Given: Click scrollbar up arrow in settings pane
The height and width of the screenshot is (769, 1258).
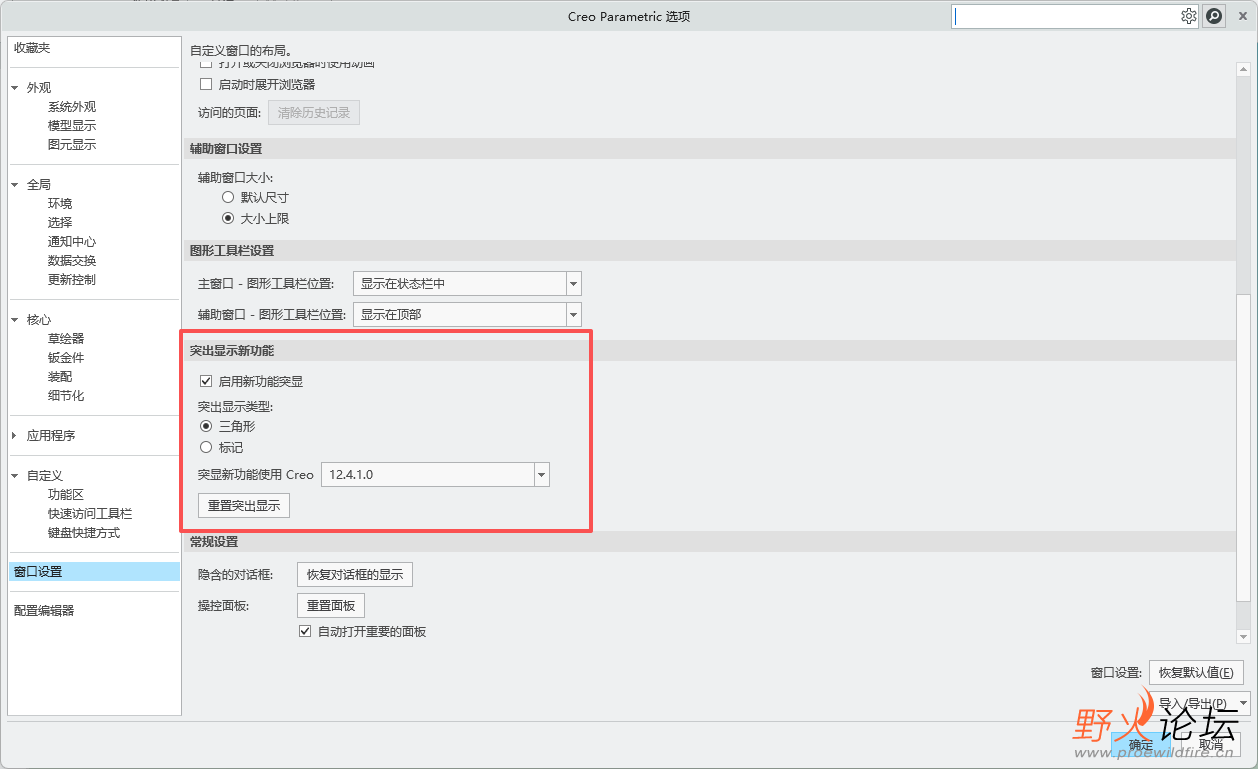Looking at the screenshot, I should click(1243, 68).
